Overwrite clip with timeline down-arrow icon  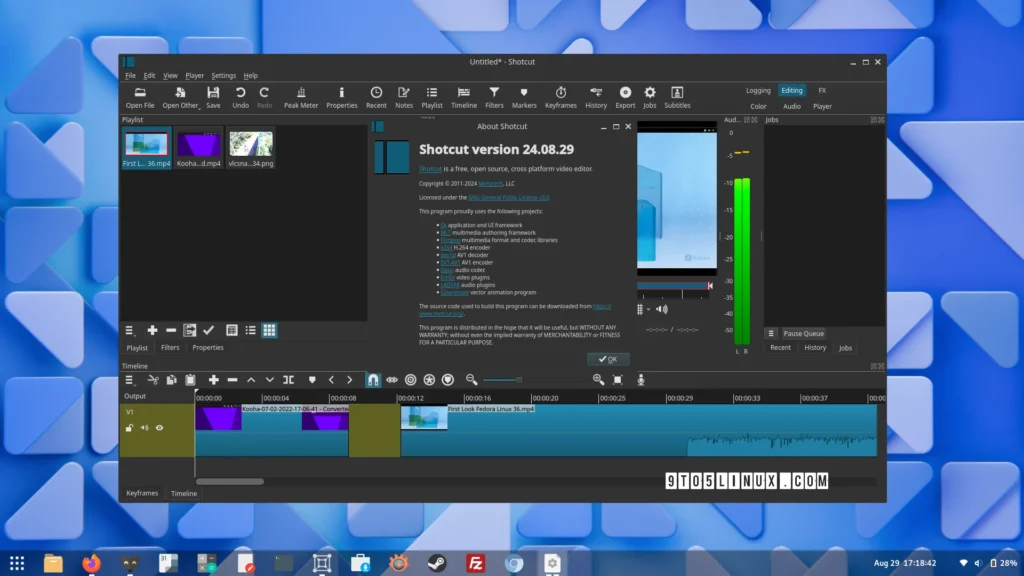click(269, 379)
